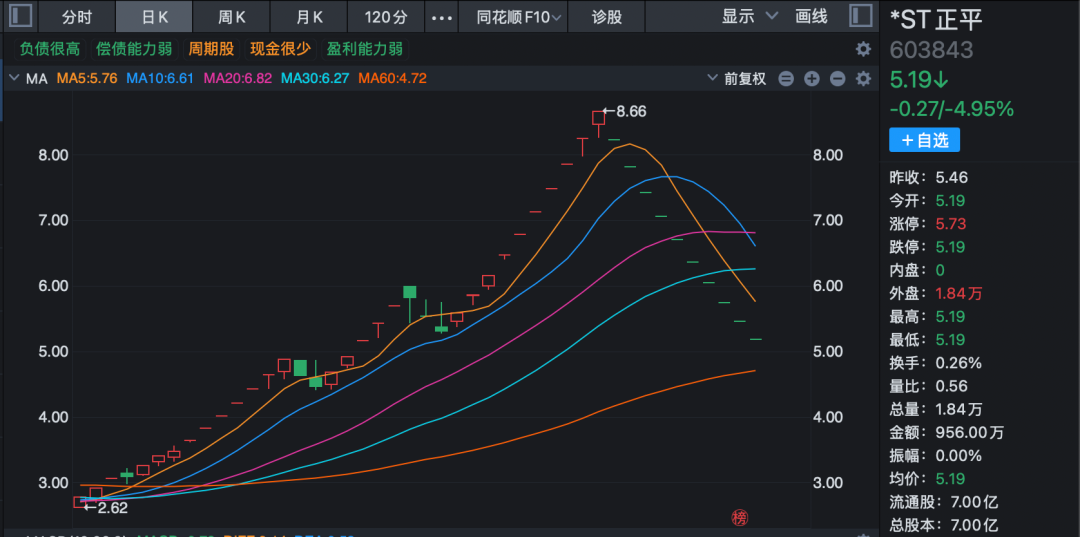Open tag row settings gear icon
Viewport: 1080px width, 537px height.
(863, 49)
